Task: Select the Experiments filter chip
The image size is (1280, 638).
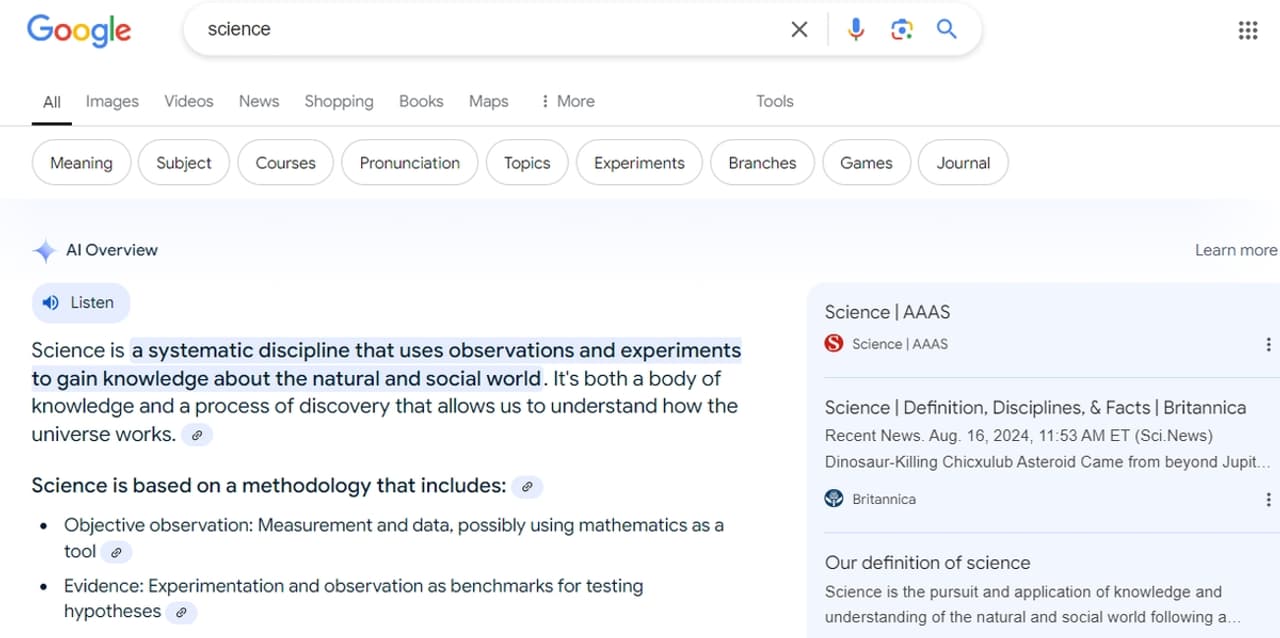Action: [639, 163]
